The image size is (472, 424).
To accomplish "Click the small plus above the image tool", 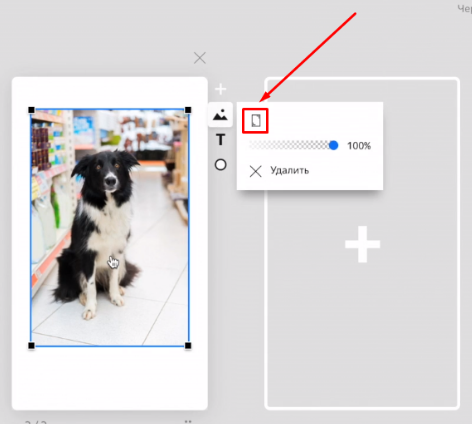I will point(220,89).
